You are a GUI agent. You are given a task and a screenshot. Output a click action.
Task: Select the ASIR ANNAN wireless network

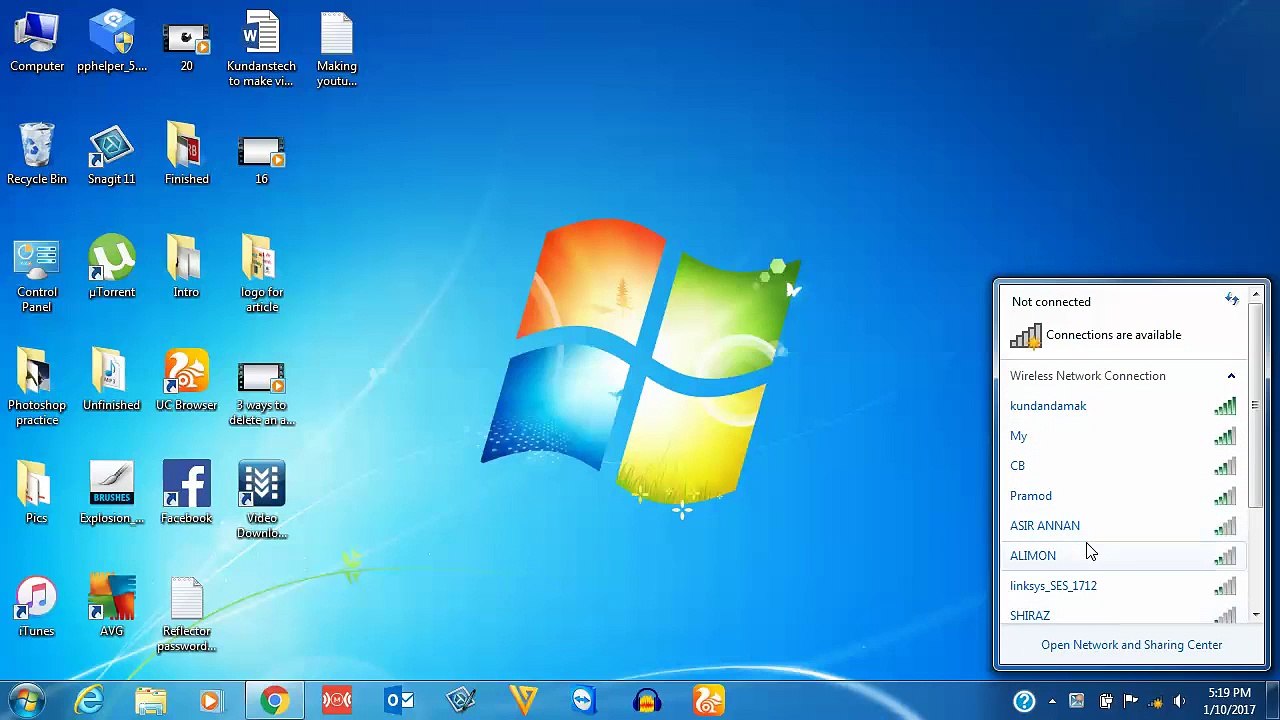1124,526
